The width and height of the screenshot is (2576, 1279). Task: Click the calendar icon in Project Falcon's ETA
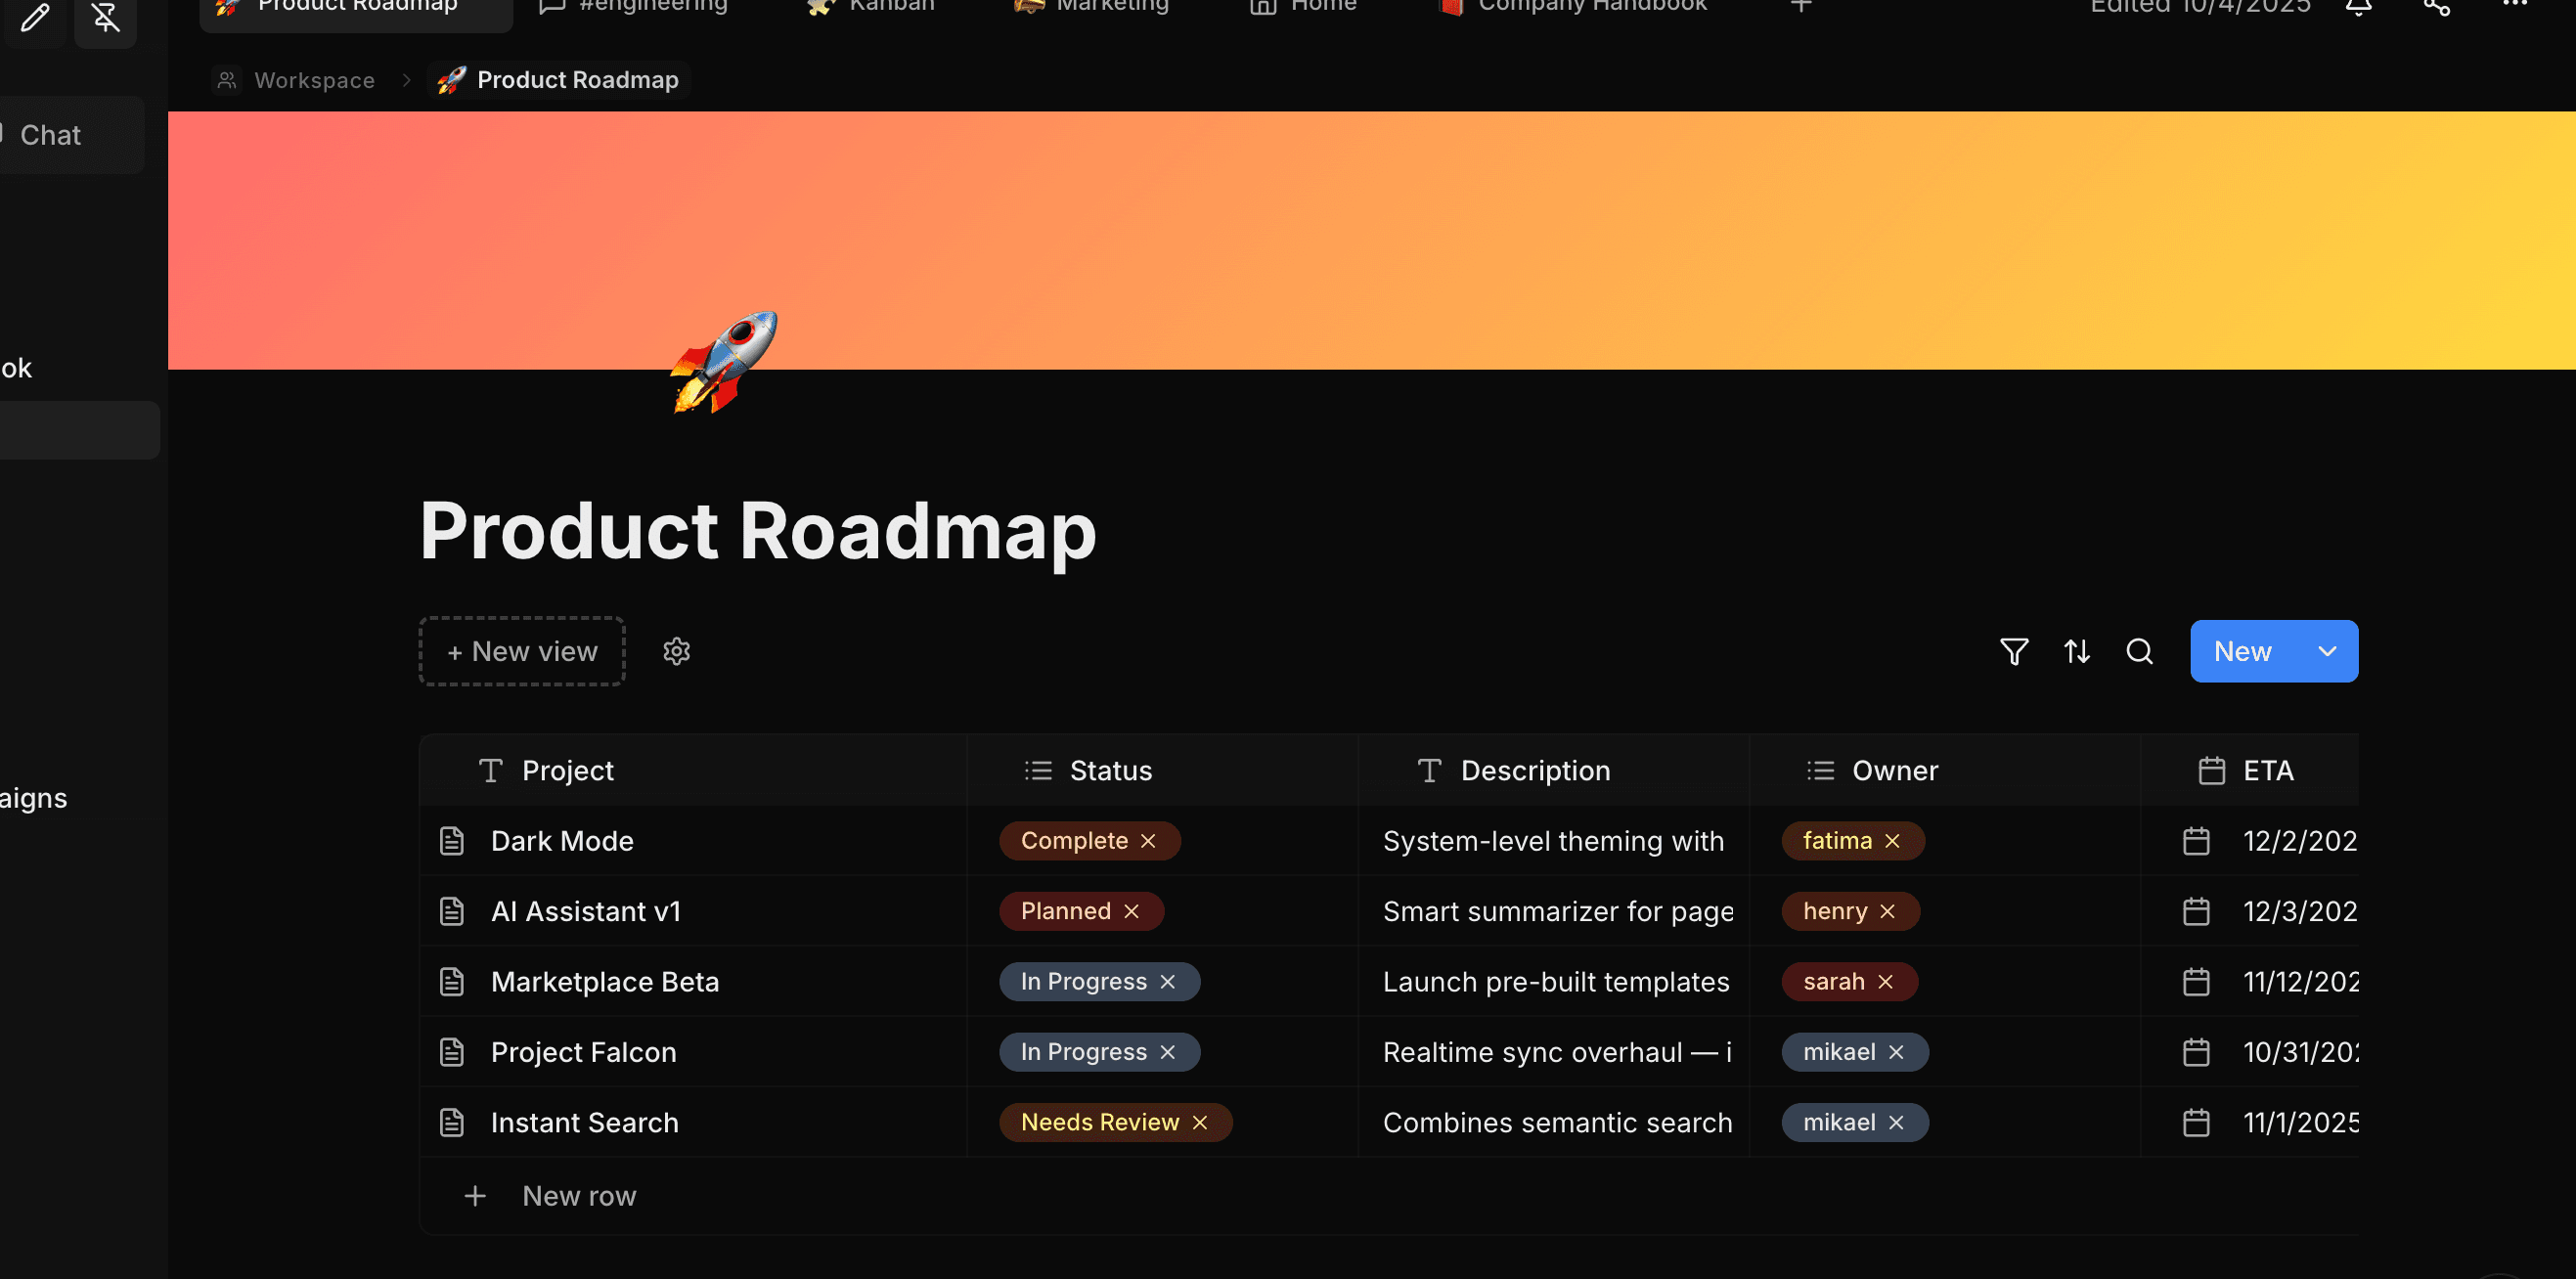tap(2196, 1052)
